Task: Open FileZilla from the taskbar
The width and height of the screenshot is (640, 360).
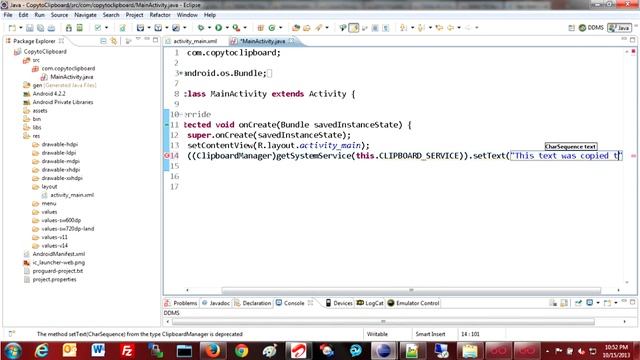Action: click(127, 351)
